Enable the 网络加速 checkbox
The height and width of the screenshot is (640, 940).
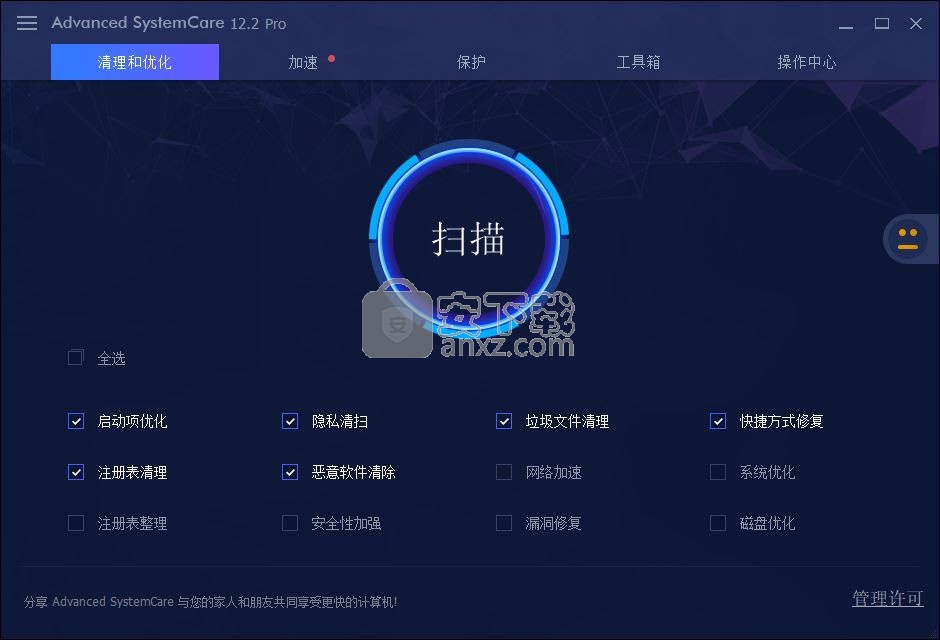click(x=504, y=472)
